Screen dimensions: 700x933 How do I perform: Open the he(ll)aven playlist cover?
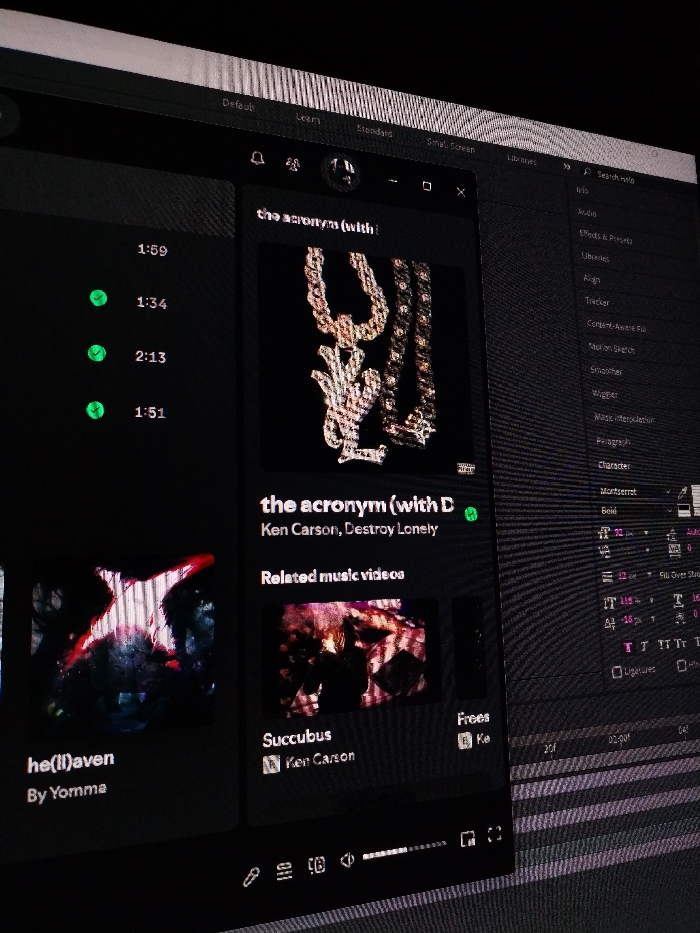point(123,647)
